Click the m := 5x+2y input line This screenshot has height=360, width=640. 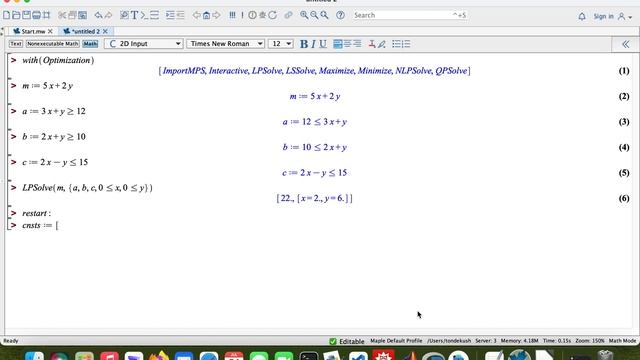(47, 86)
